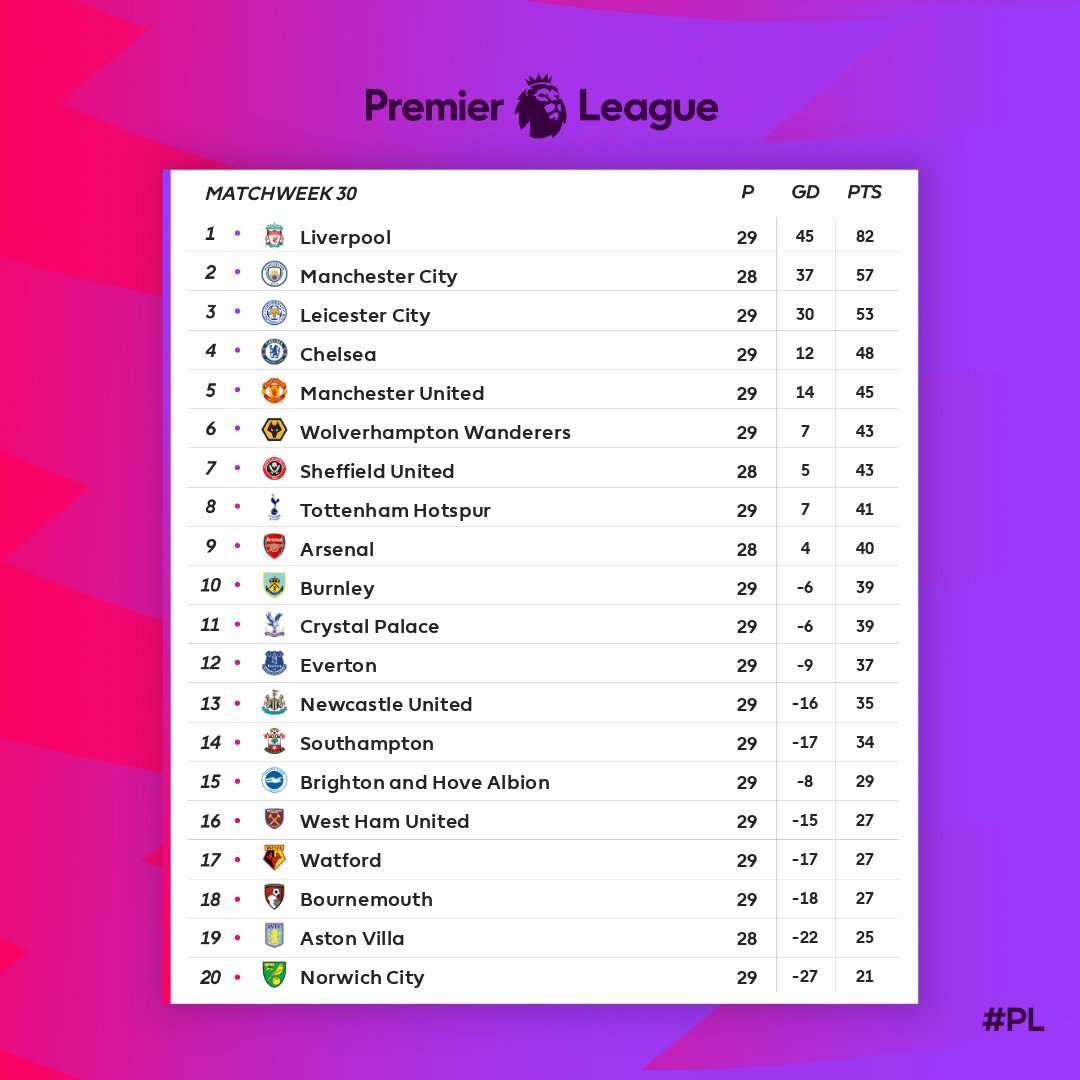The height and width of the screenshot is (1080, 1080).
Task: Select the Norwich City canary badge
Action: pos(274,976)
